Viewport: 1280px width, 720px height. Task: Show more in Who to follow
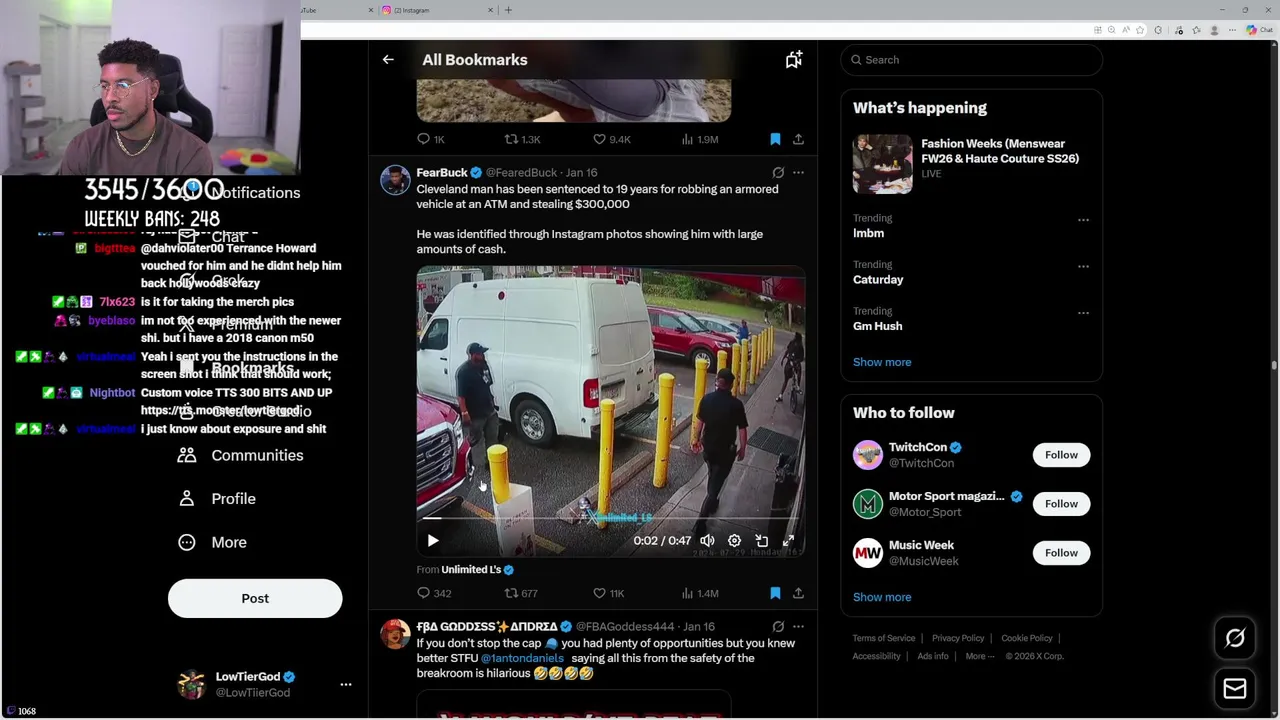pyautogui.click(x=882, y=597)
